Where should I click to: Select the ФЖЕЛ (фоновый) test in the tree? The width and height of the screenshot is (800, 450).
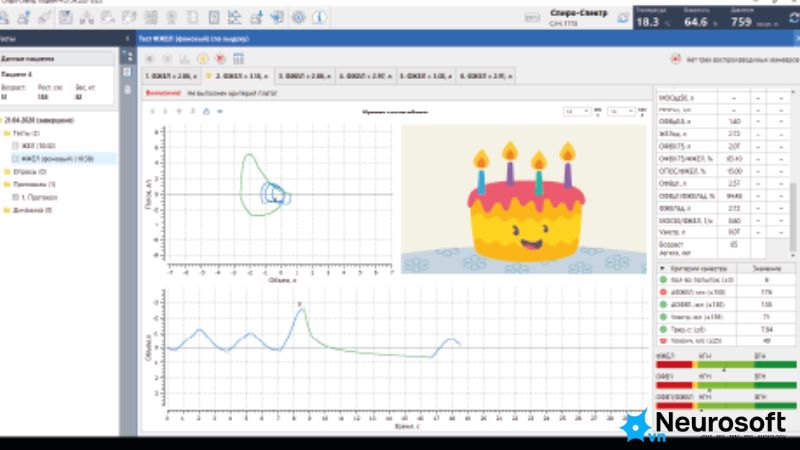tap(57, 159)
